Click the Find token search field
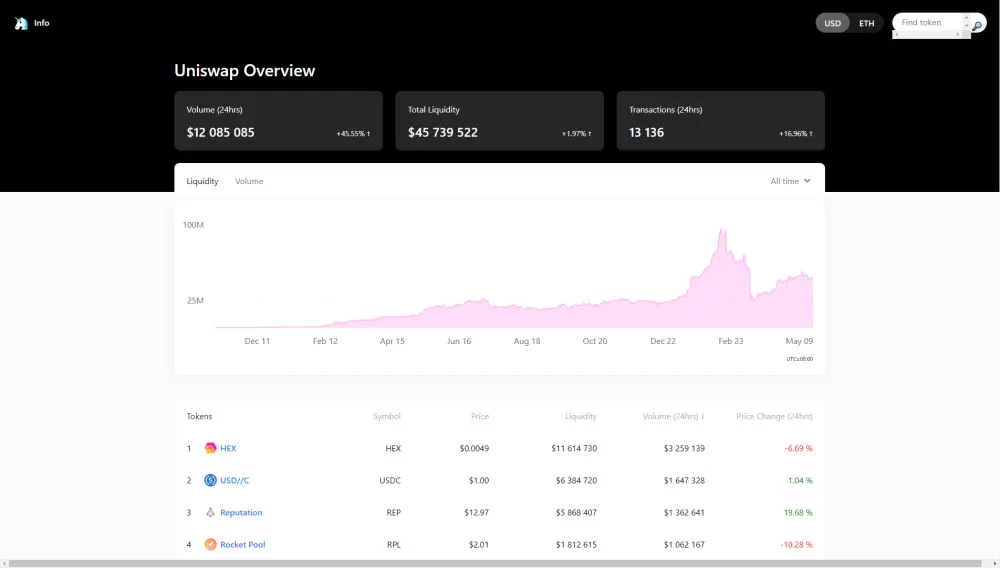The image size is (1000, 568). coord(930,22)
